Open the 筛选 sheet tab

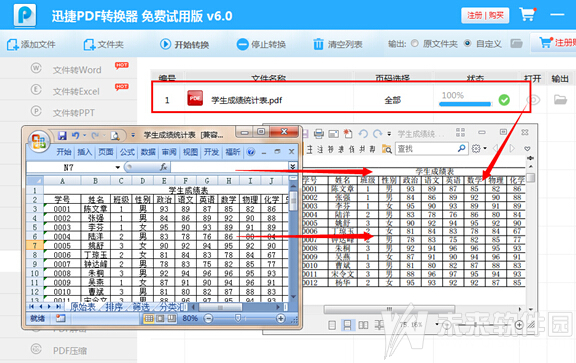coord(141,307)
